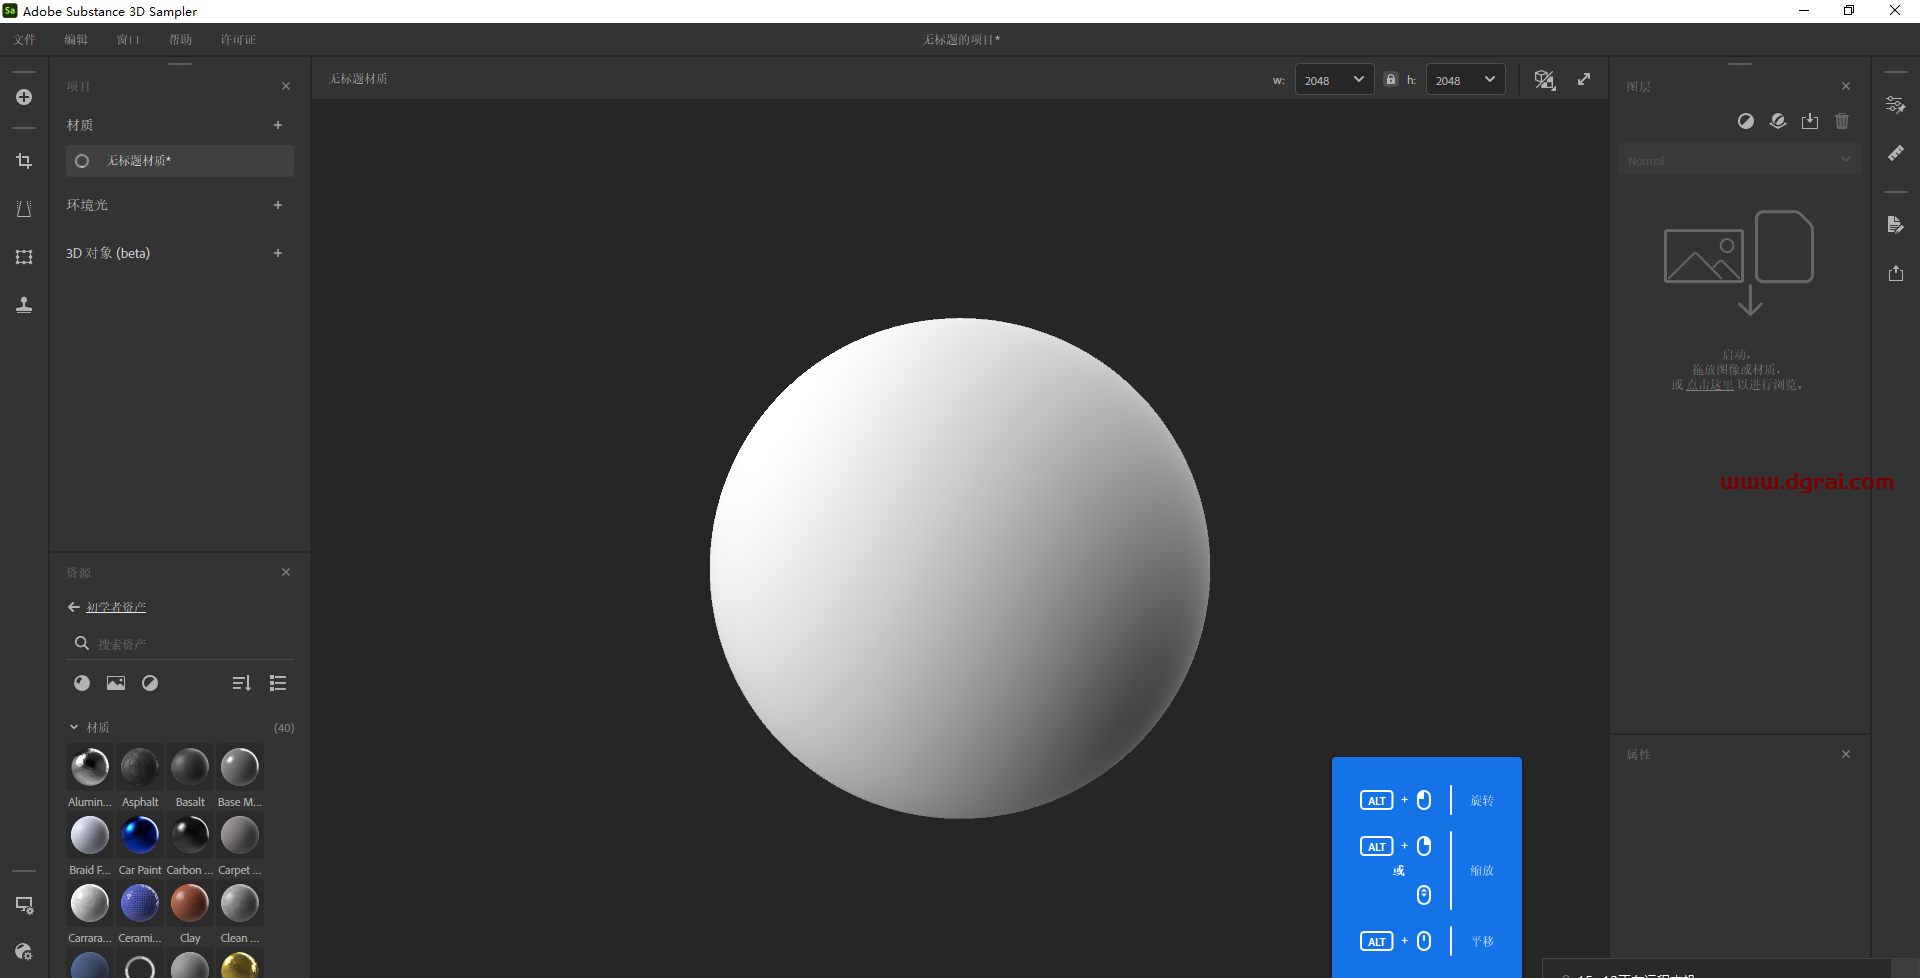Click the 初学者资产 back link

point(115,607)
